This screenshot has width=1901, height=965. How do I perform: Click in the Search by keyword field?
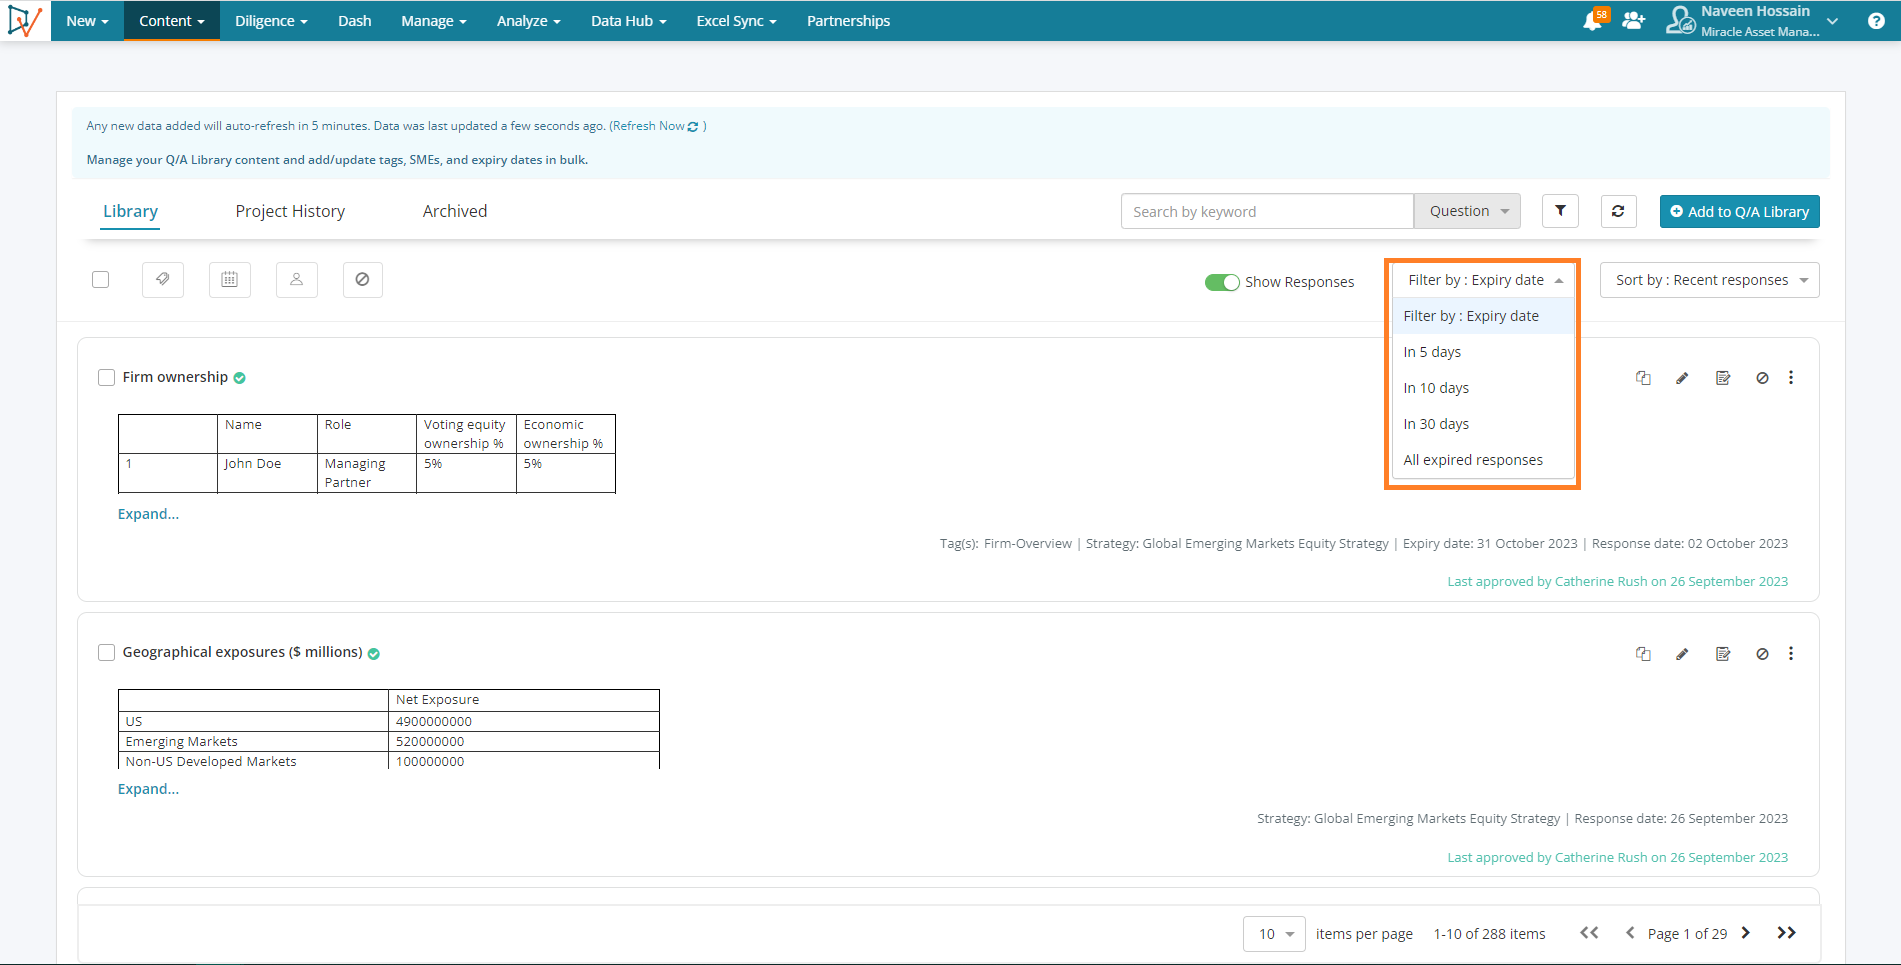(x=1267, y=211)
